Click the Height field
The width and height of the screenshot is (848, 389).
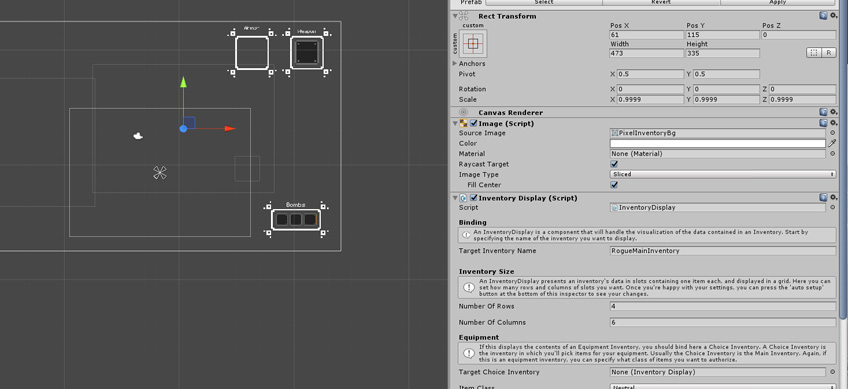tap(723, 53)
